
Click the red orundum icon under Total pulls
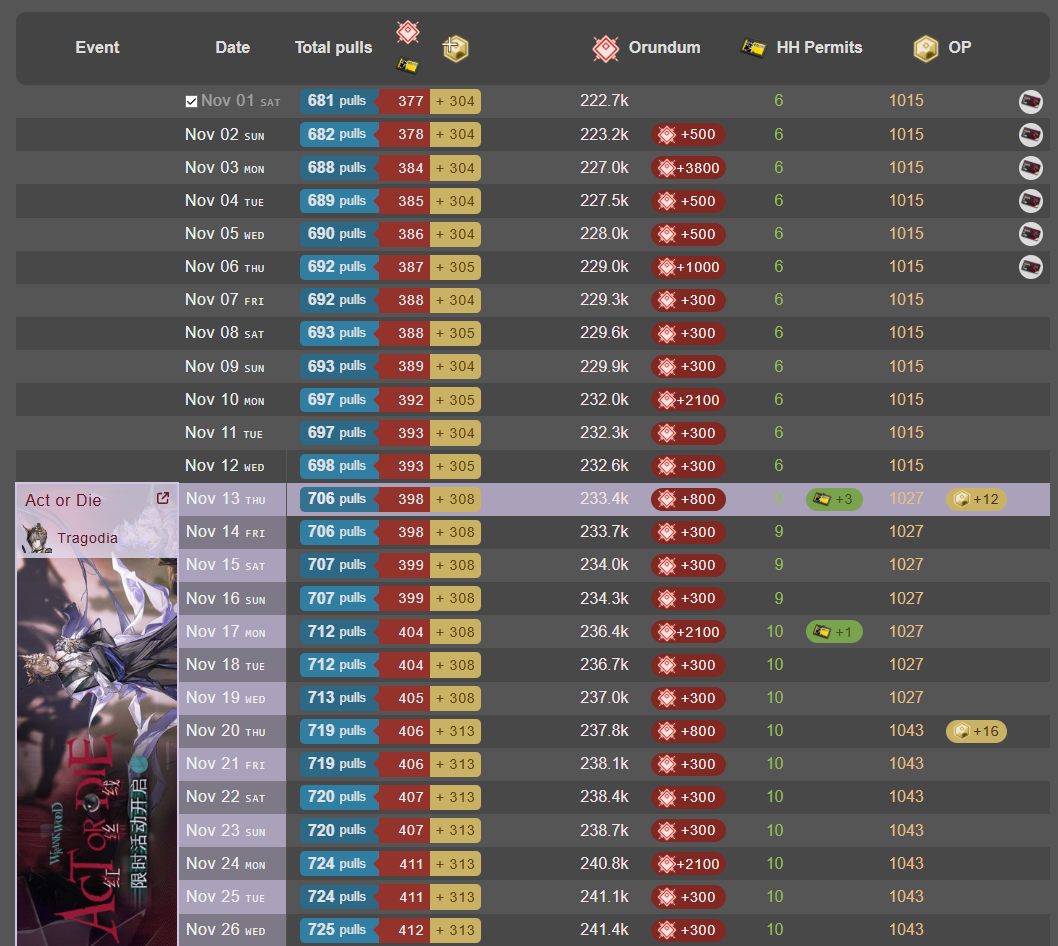[408, 31]
